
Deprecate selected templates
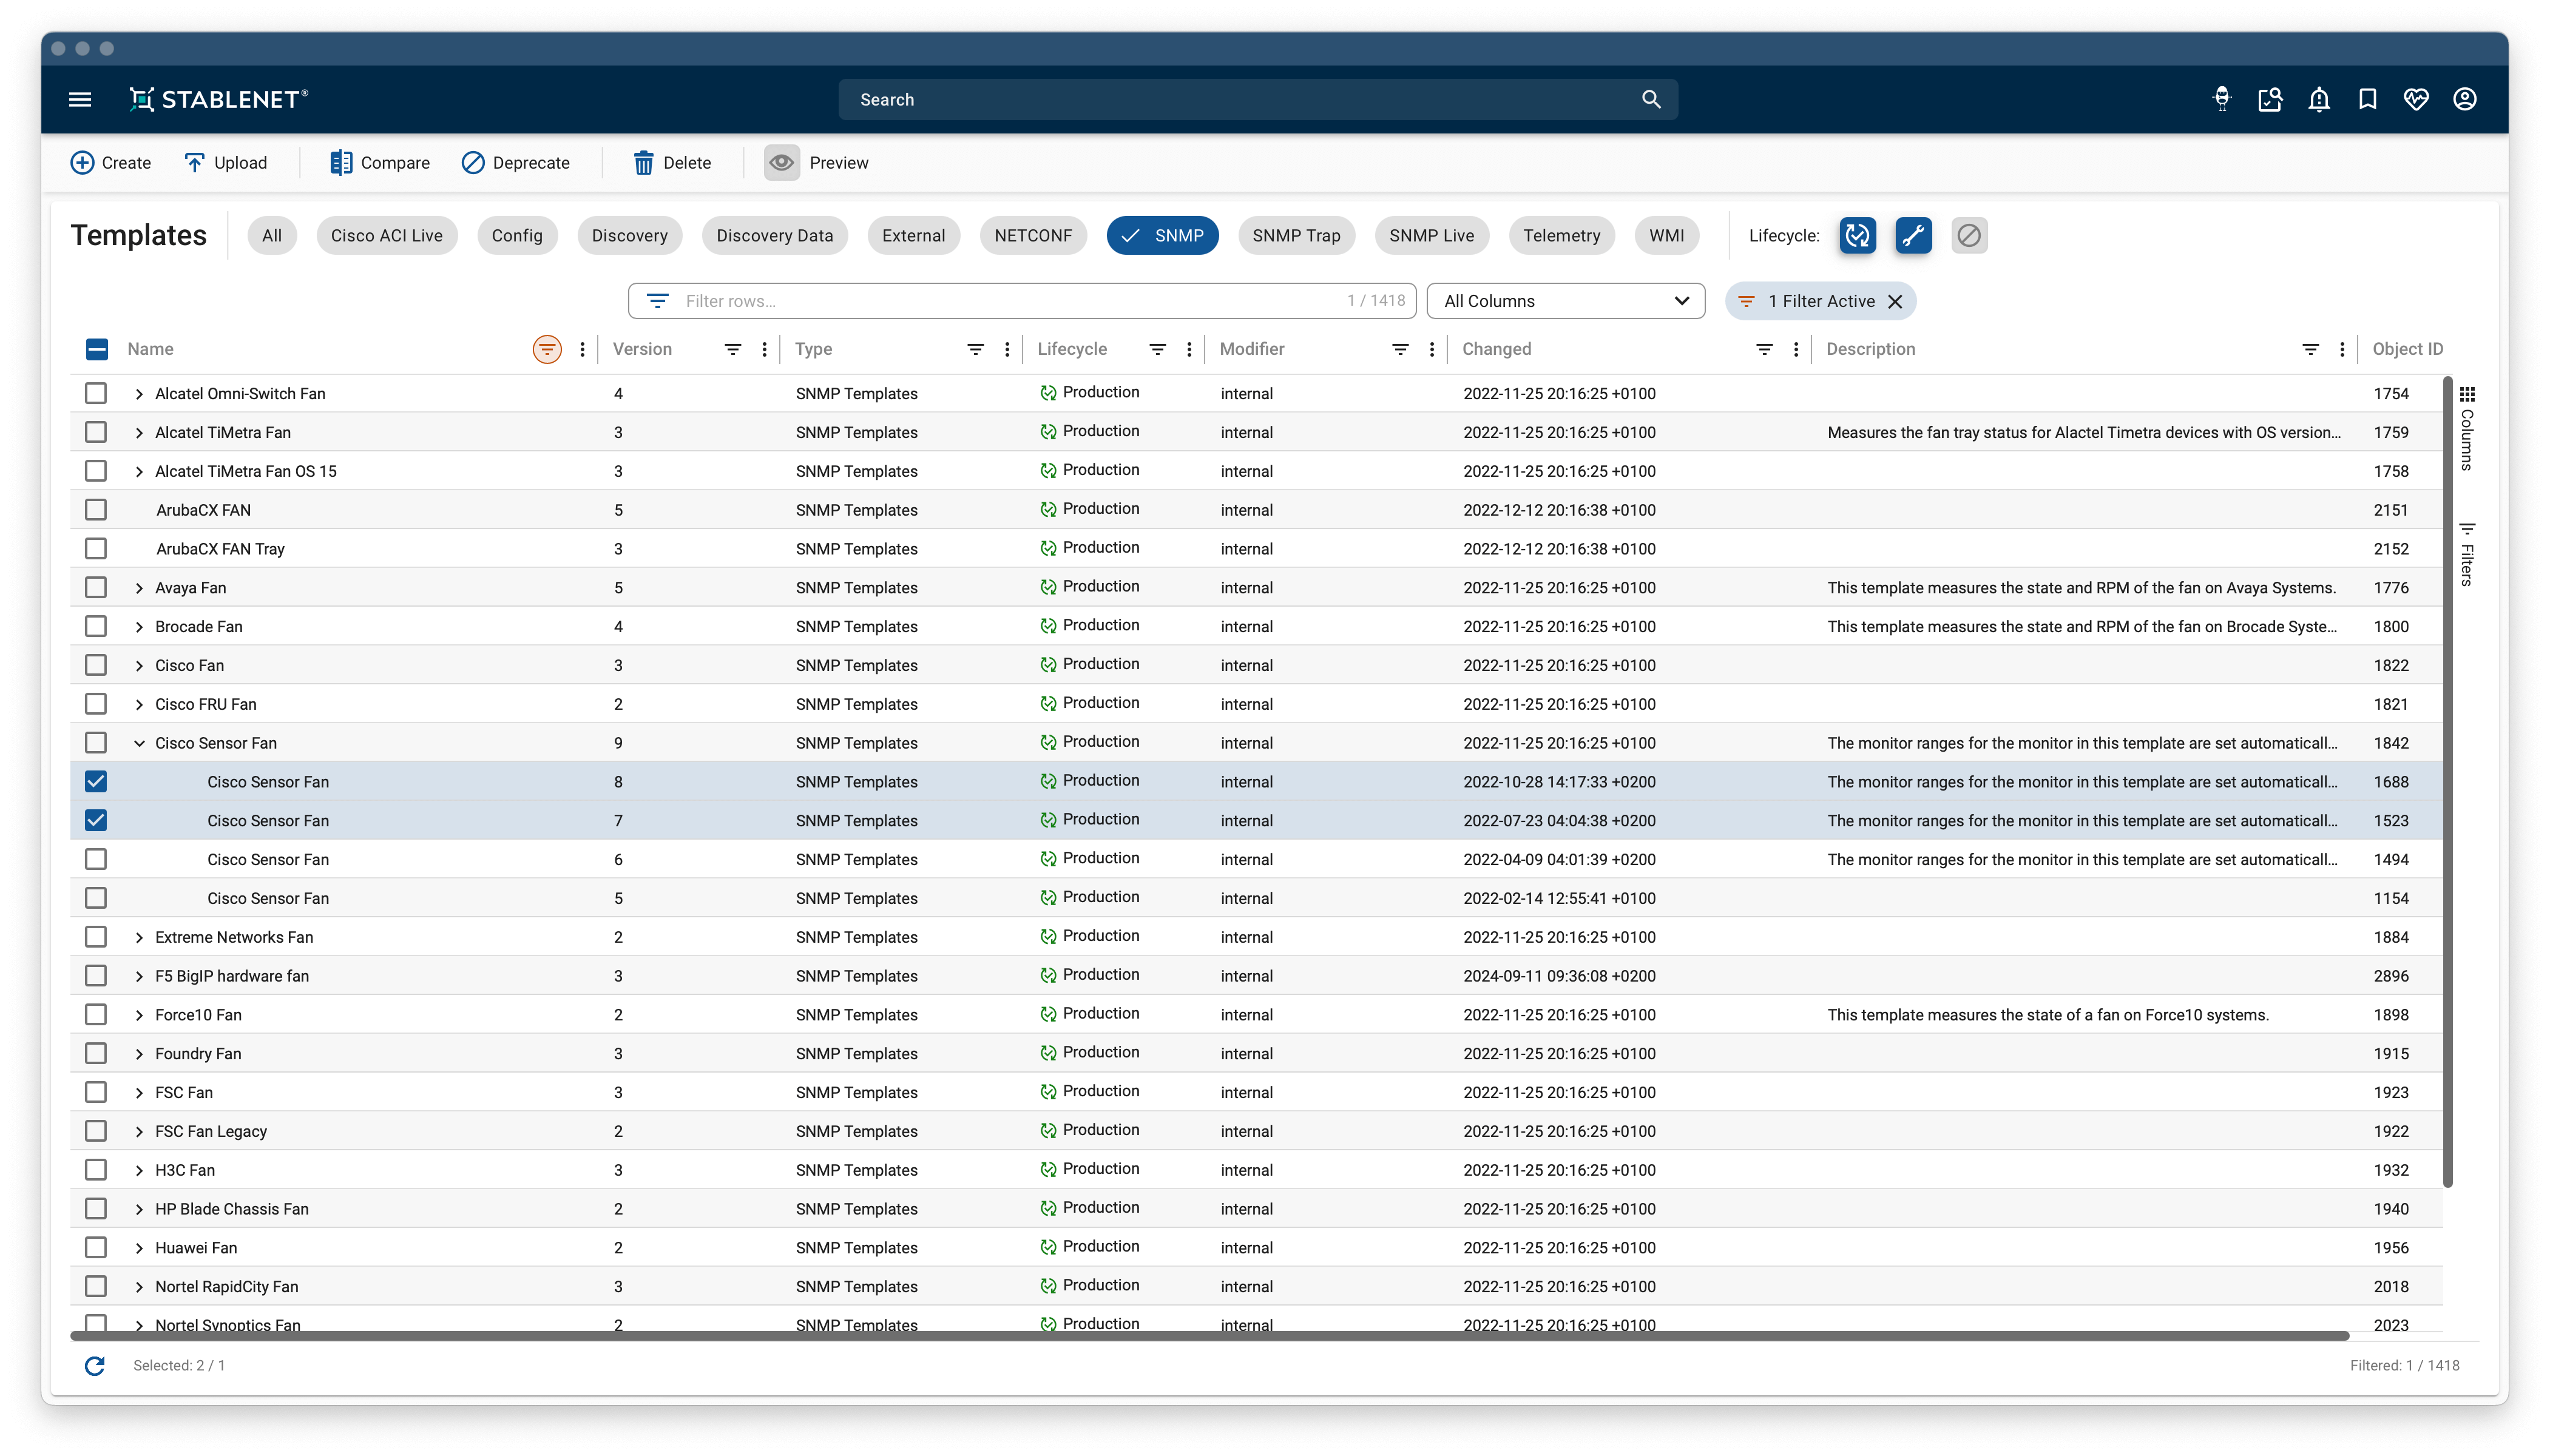[515, 163]
